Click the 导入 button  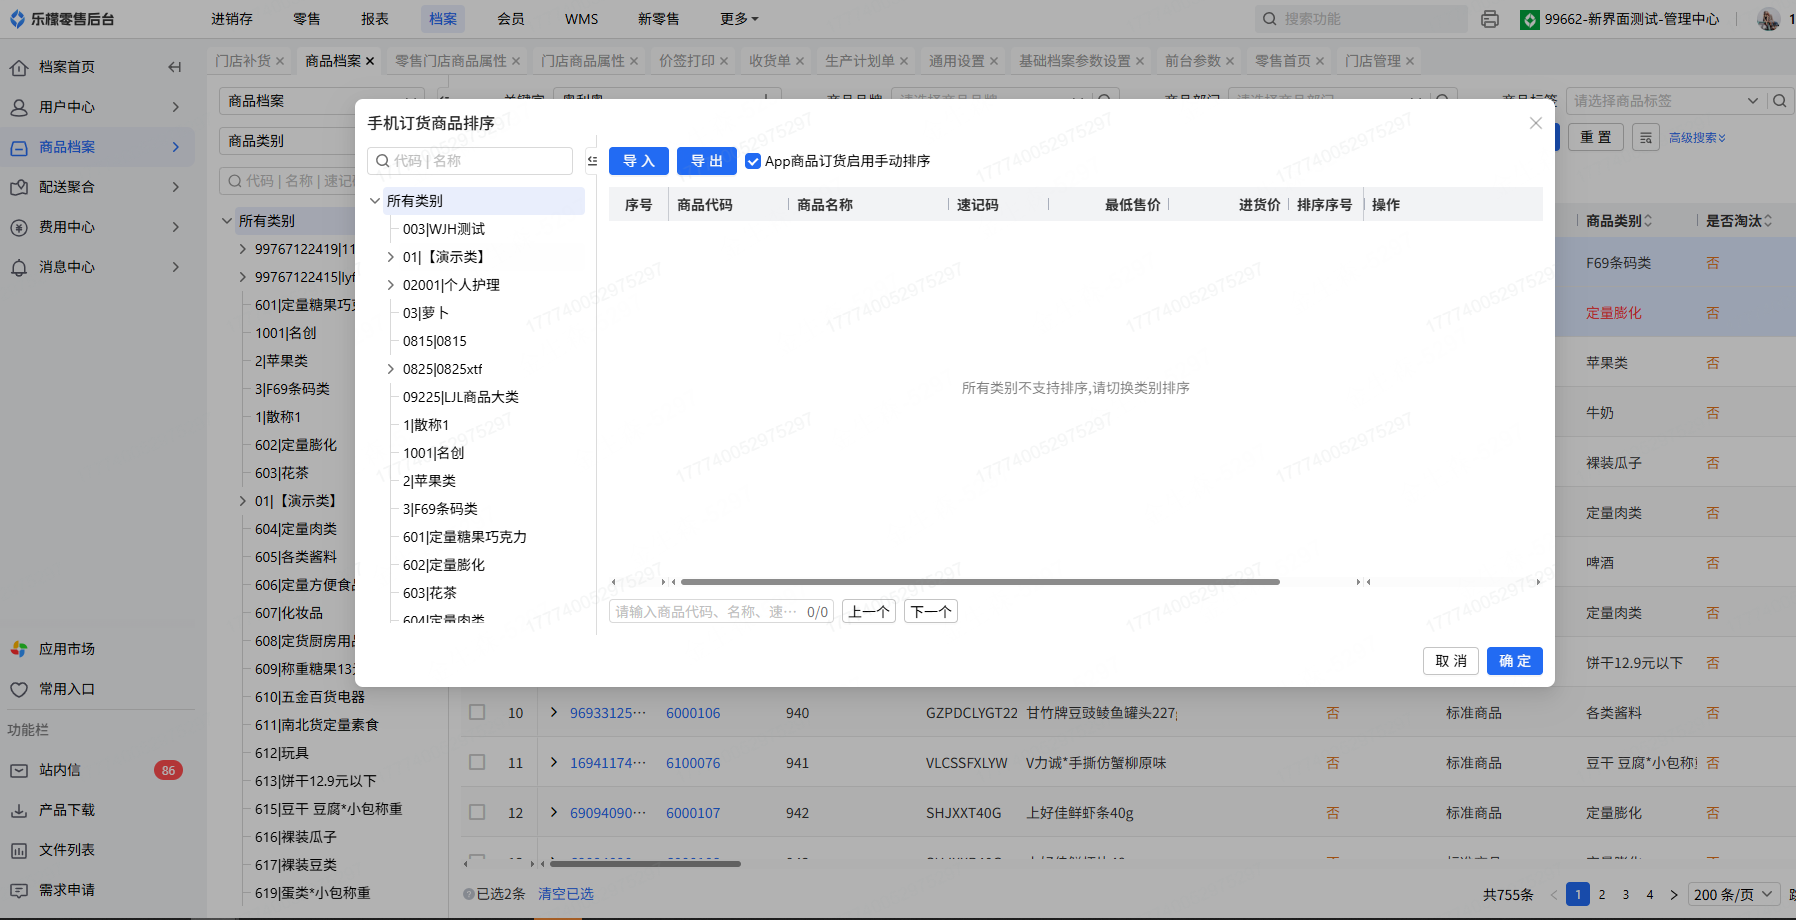pos(639,161)
